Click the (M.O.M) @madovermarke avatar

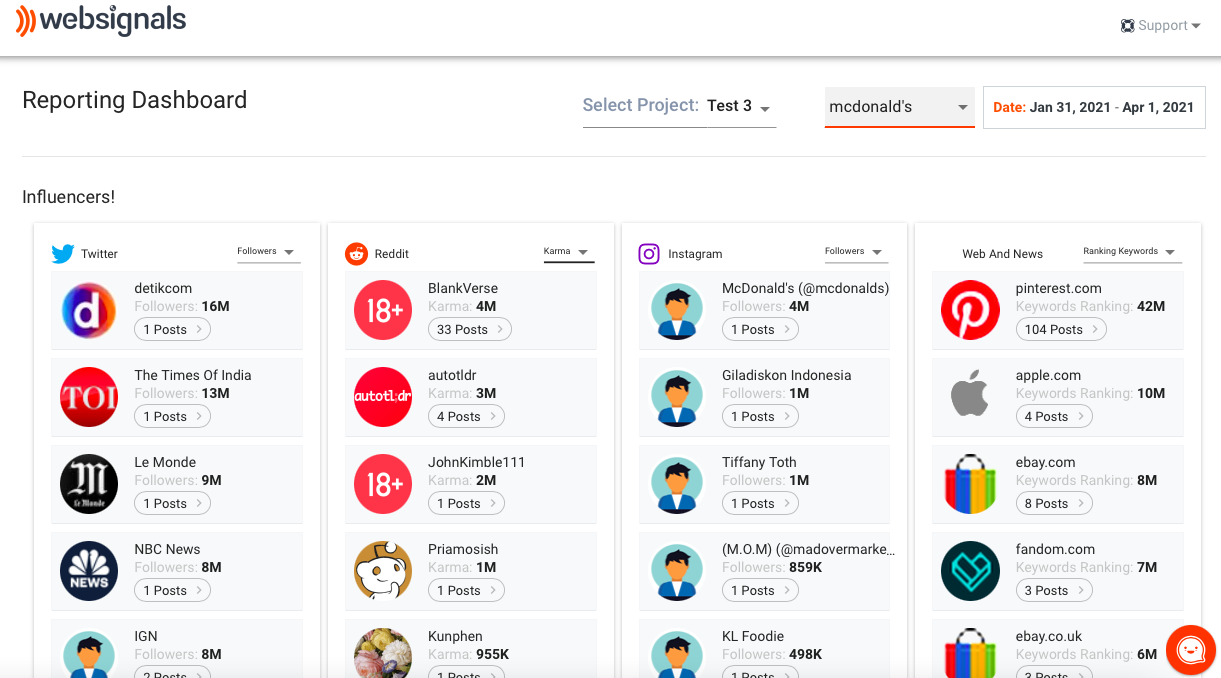coord(677,571)
